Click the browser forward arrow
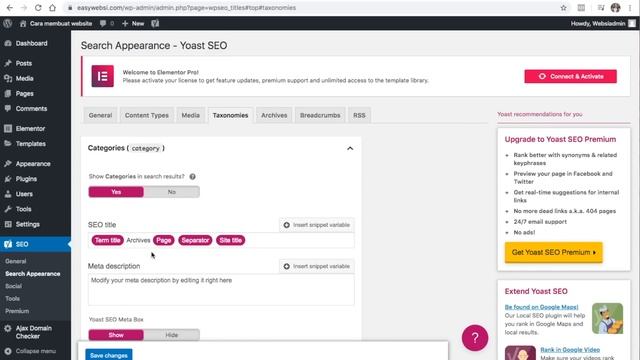 (x=24, y=8)
